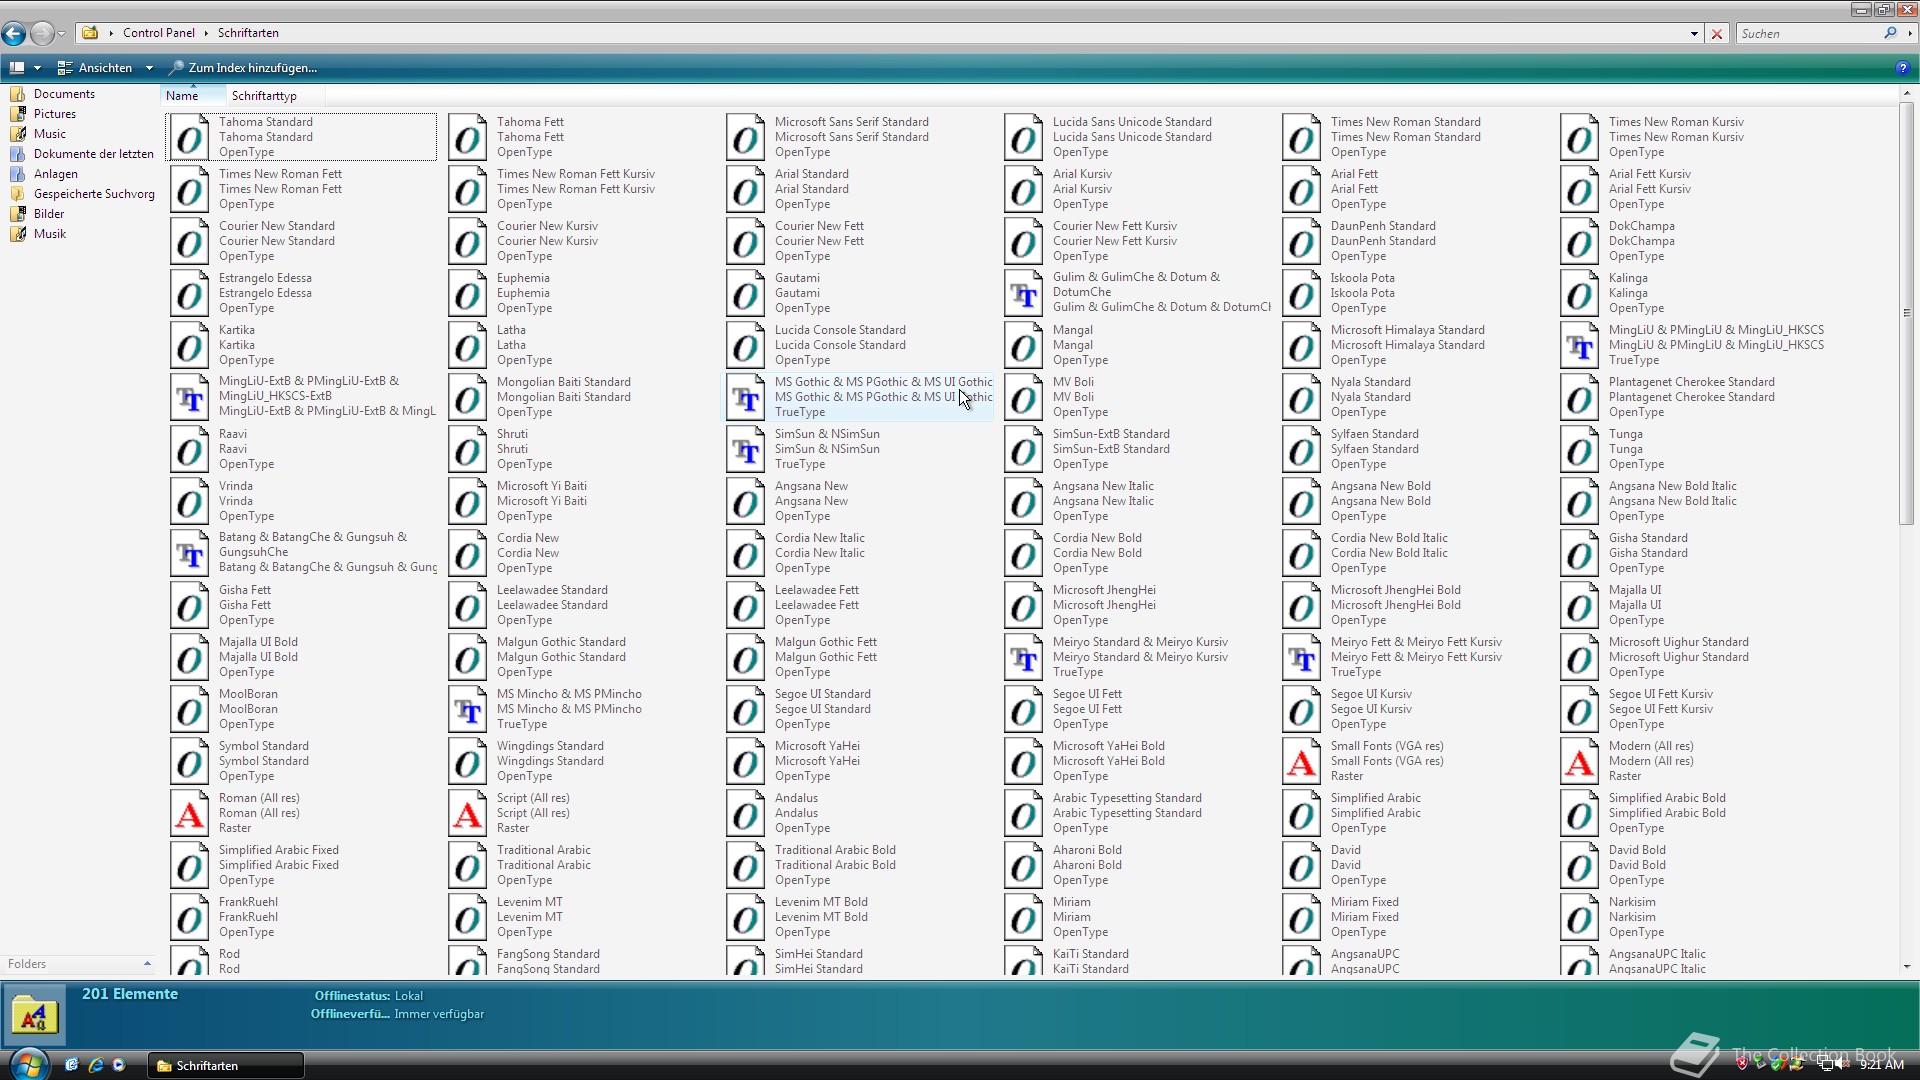The height and width of the screenshot is (1080, 1920).
Task: Select the Gulim & GulimChe font icon
Action: pyautogui.click(x=1023, y=293)
